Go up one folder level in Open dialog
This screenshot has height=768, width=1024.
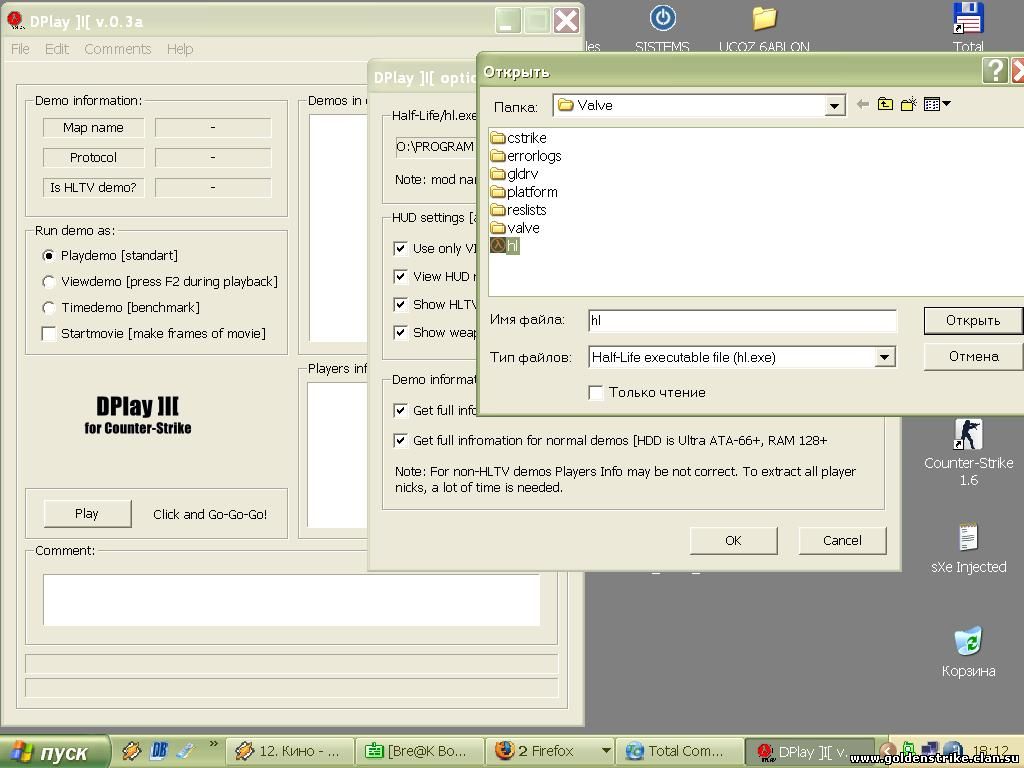[885, 104]
